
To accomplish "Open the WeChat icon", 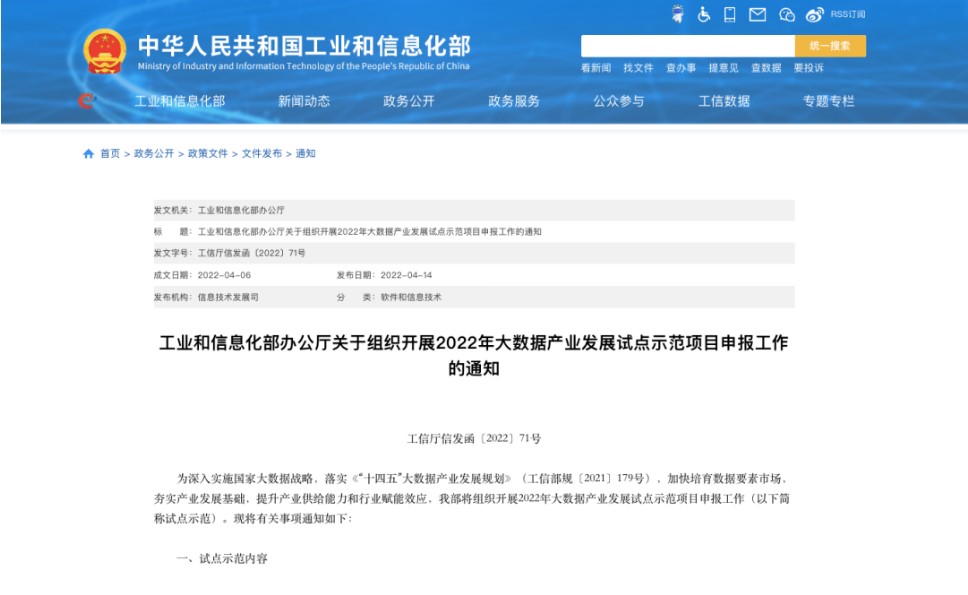I will click(x=786, y=15).
